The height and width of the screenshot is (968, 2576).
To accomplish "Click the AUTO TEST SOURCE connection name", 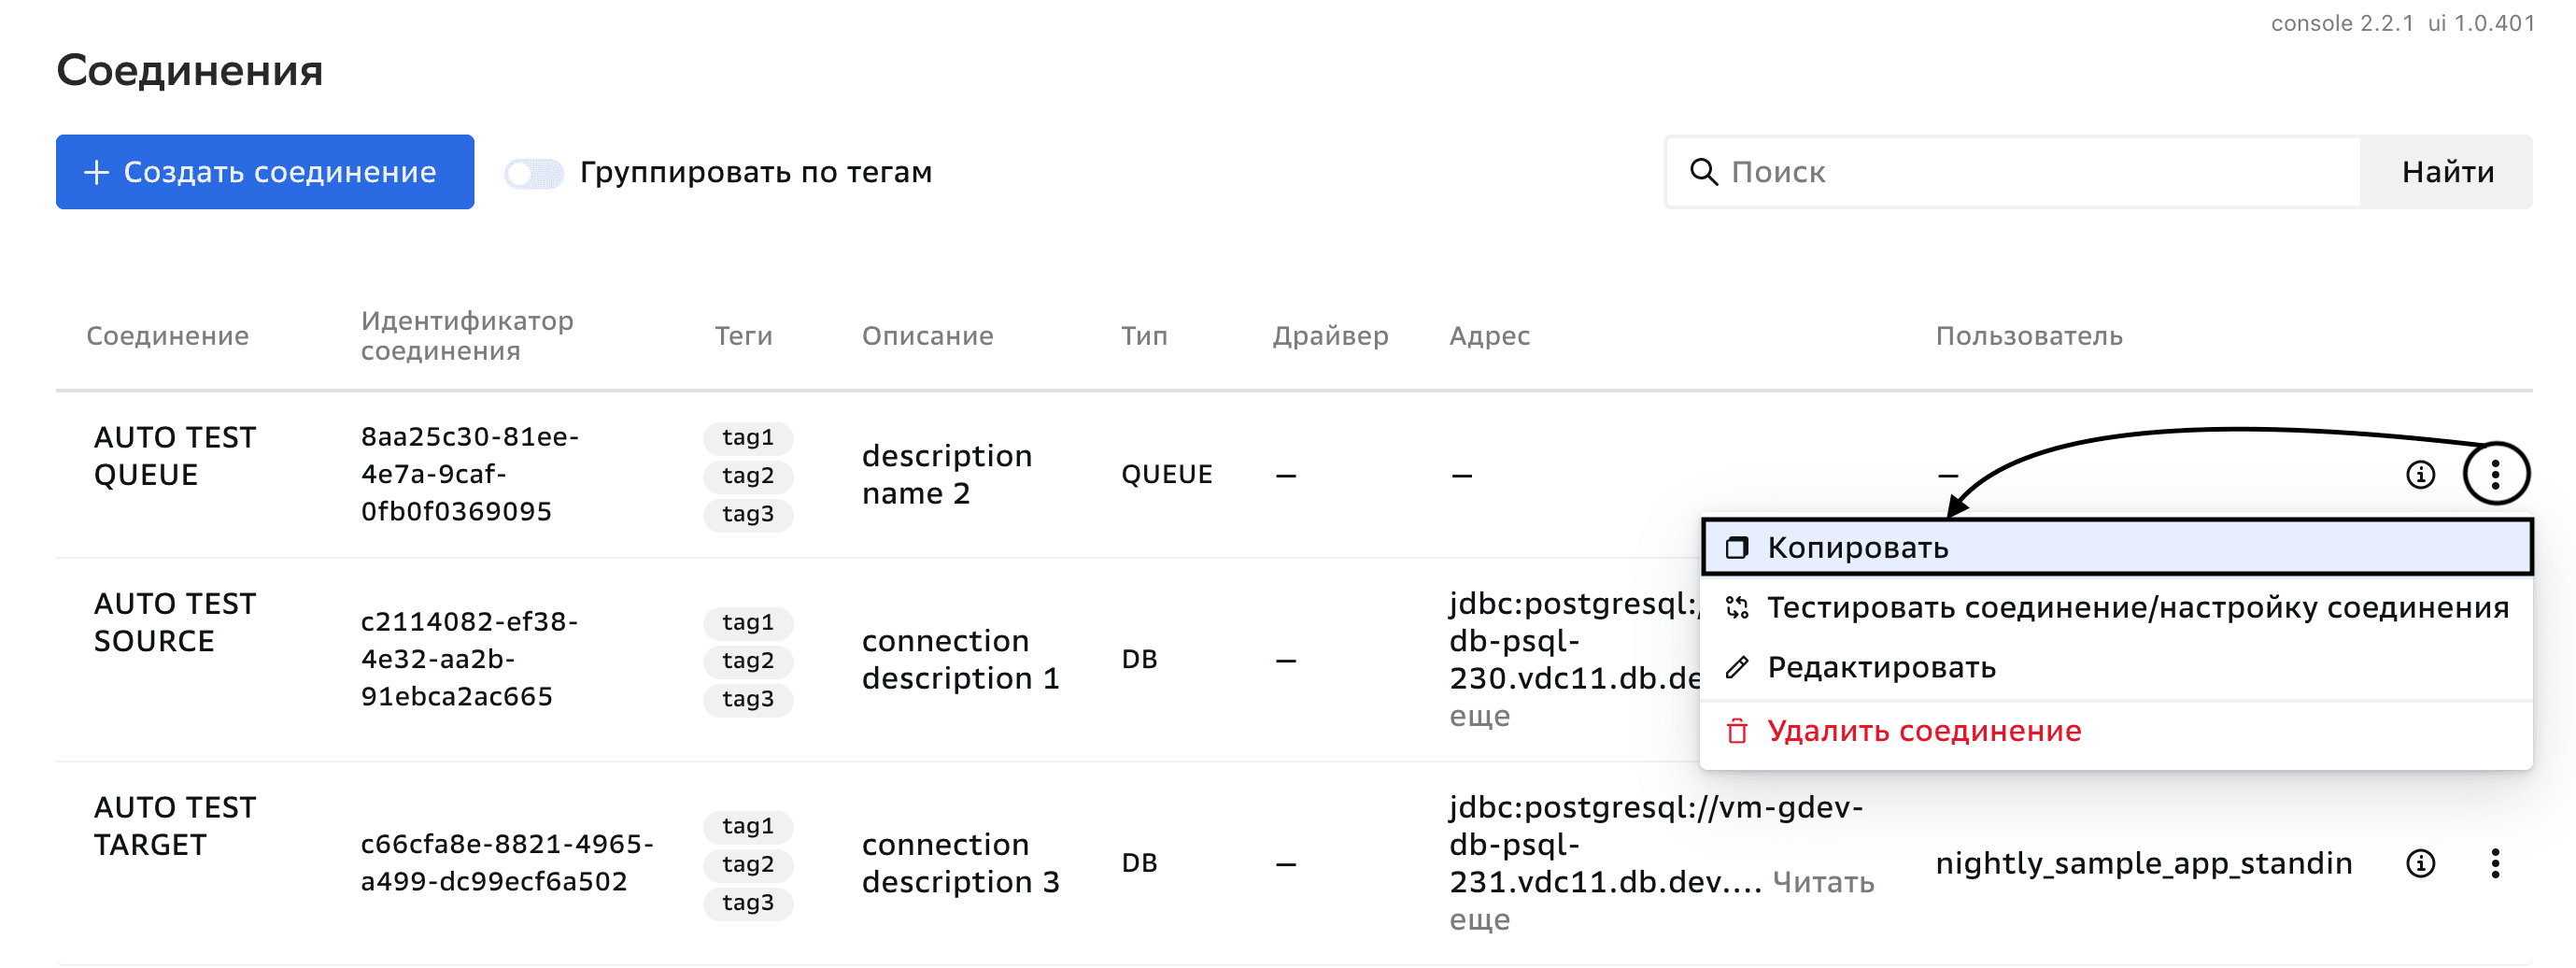I will 175,622.
